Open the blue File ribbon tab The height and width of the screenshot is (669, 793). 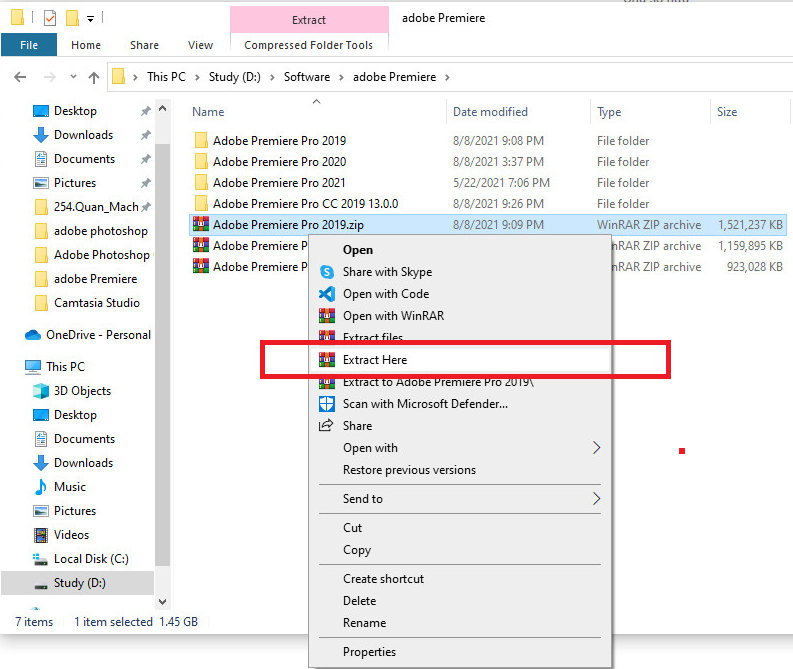click(x=29, y=45)
